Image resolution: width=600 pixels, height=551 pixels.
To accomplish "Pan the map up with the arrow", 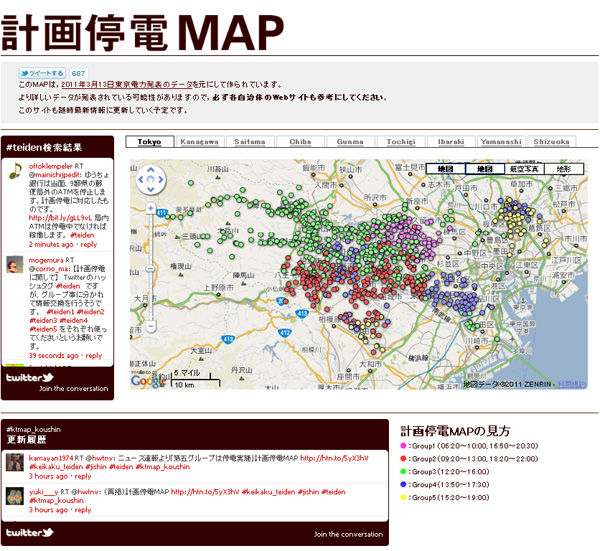I will pyautogui.click(x=151, y=170).
